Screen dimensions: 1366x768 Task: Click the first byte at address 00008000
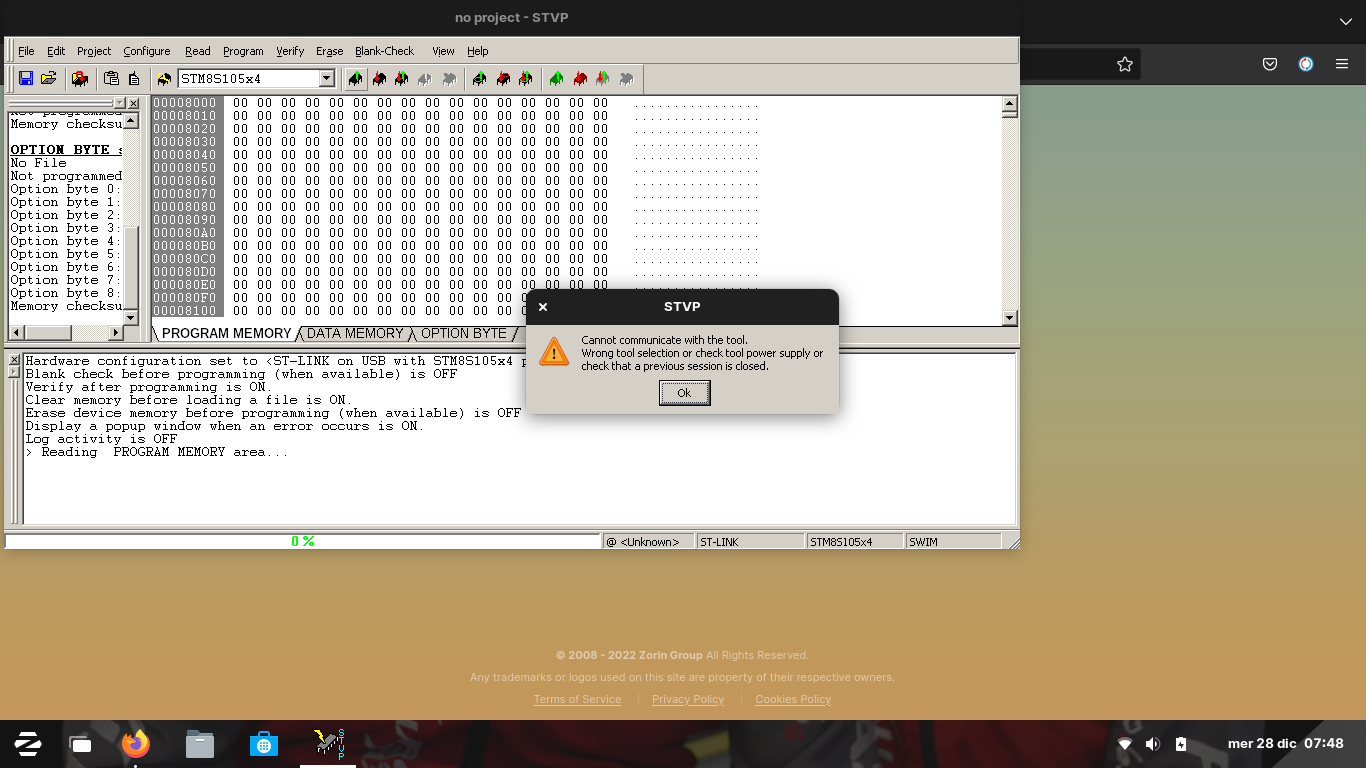tap(240, 103)
